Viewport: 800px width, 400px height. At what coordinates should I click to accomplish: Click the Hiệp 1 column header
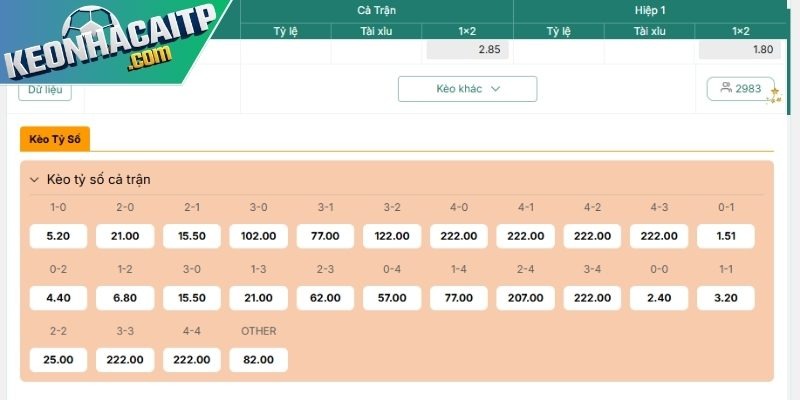pos(650,11)
